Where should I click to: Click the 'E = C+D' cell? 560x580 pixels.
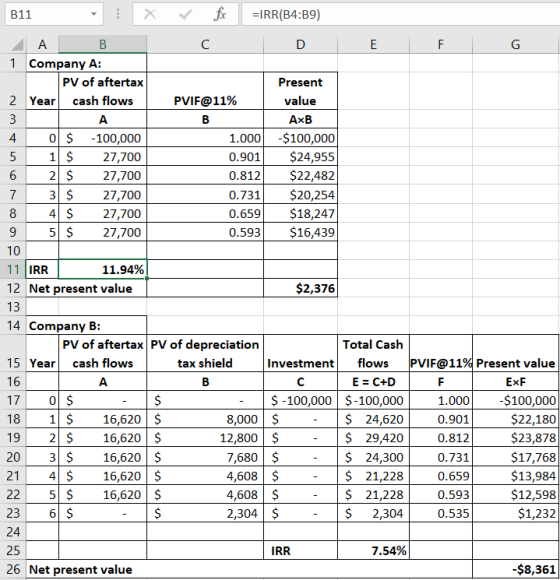pos(373,381)
